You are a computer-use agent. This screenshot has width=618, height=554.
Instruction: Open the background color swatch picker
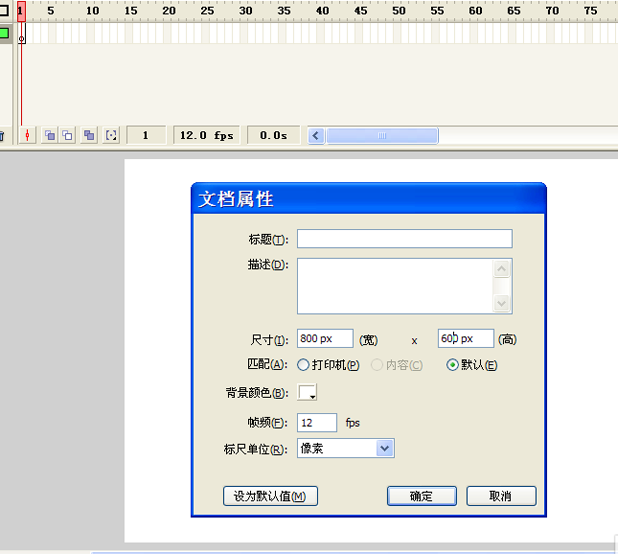pos(307,392)
